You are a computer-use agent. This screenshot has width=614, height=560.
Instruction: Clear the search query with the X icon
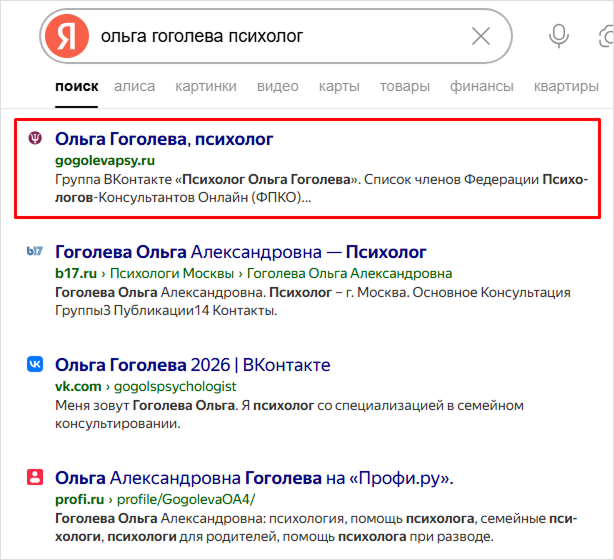coord(481,36)
